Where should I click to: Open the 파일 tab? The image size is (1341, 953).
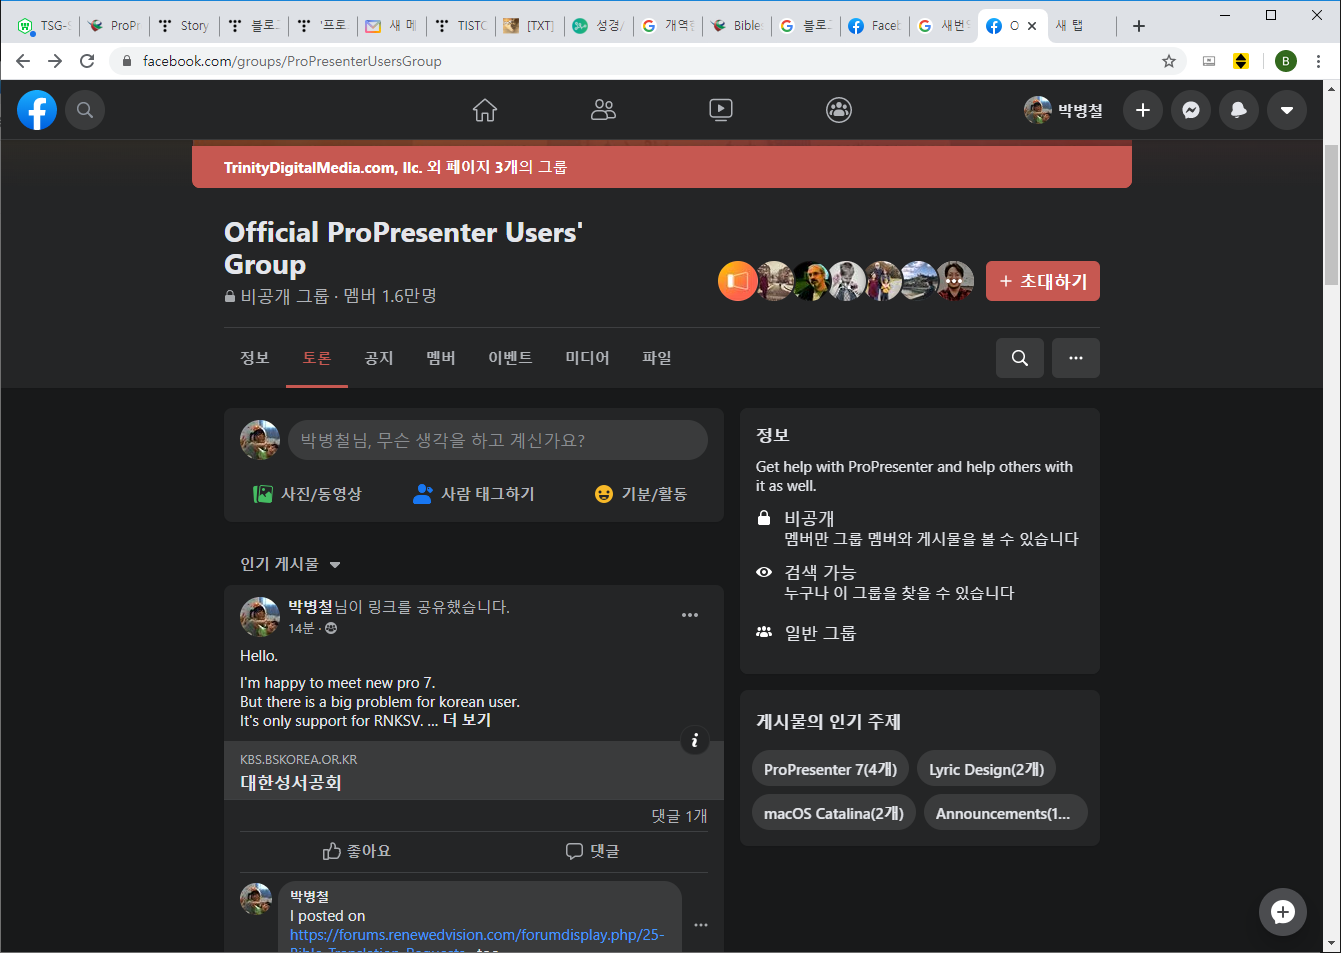coord(657,358)
